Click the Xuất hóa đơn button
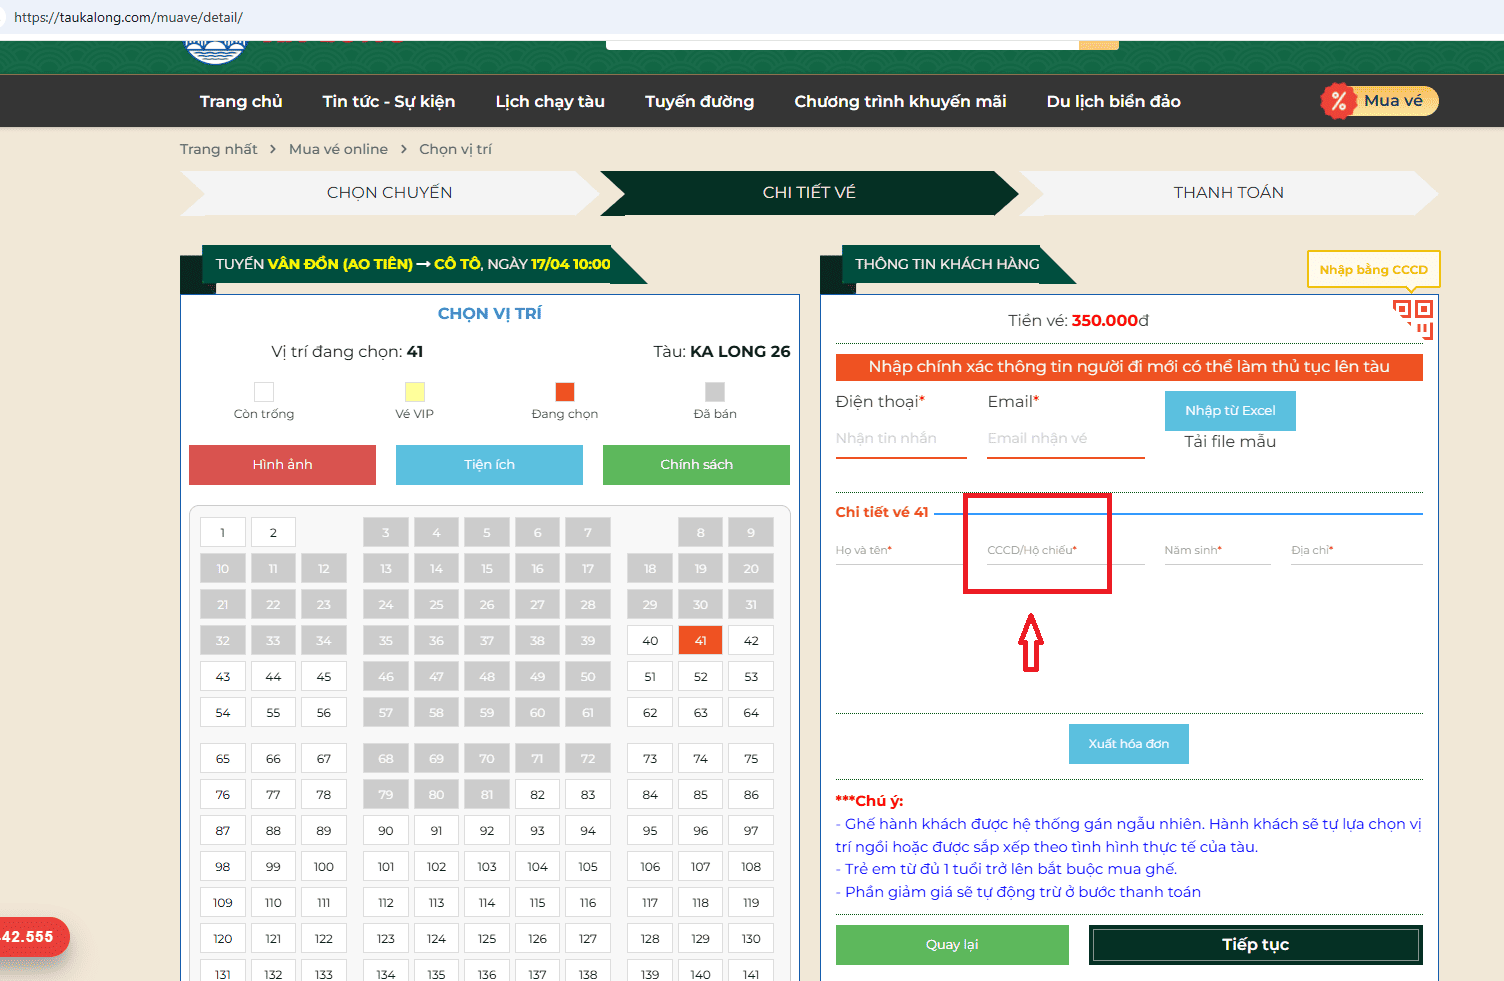1504x981 pixels. (1128, 744)
